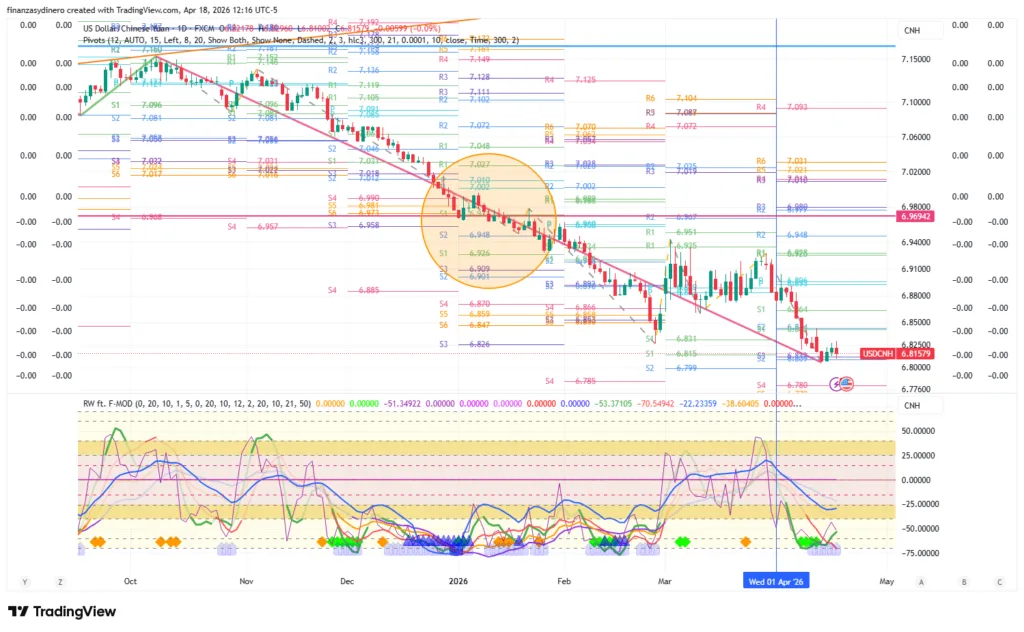Screen dimensions: 1024x632
Task: Open the CNH currency selector on price chart
Action: coord(911,31)
